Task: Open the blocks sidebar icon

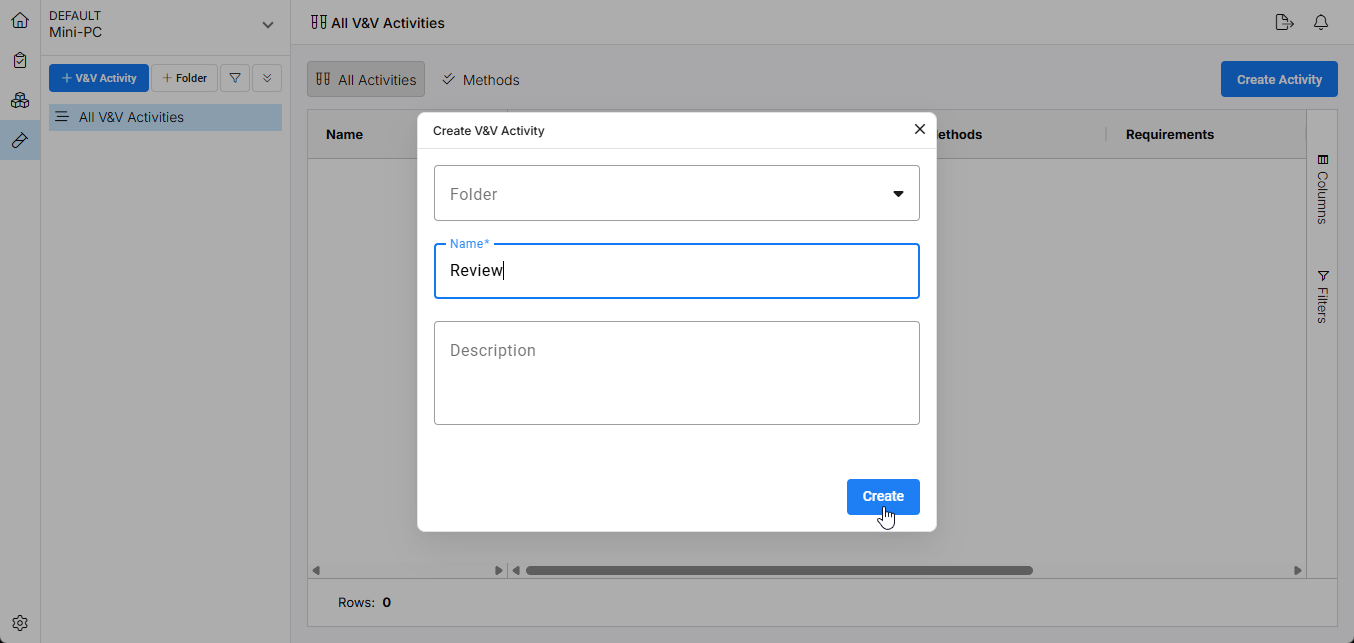Action: point(20,100)
